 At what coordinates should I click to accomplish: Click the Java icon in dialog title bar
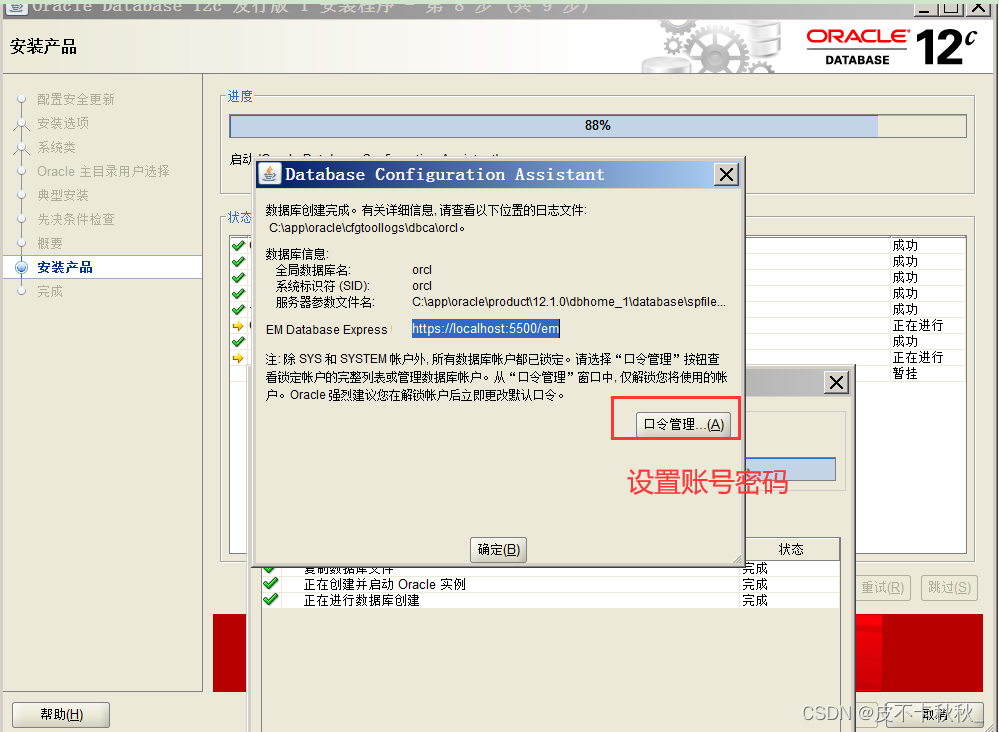pyautogui.click(x=270, y=174)
